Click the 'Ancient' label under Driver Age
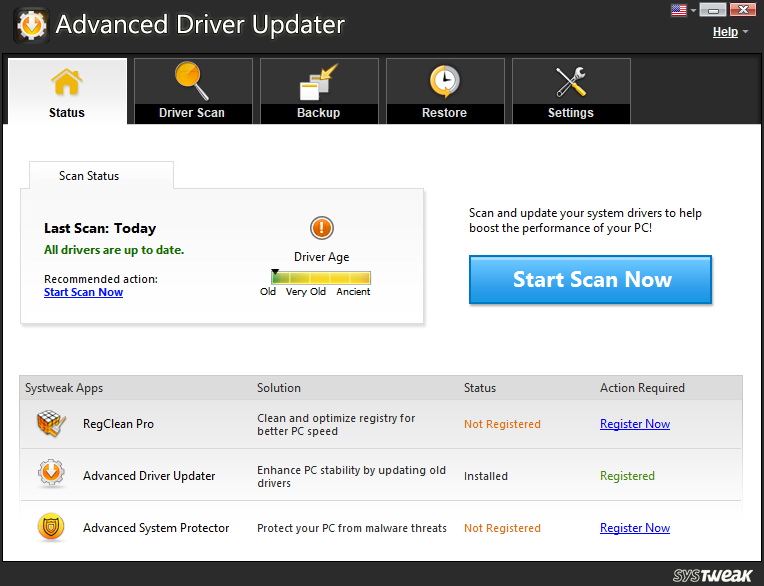The image size is (764, 586). point(353,291)
